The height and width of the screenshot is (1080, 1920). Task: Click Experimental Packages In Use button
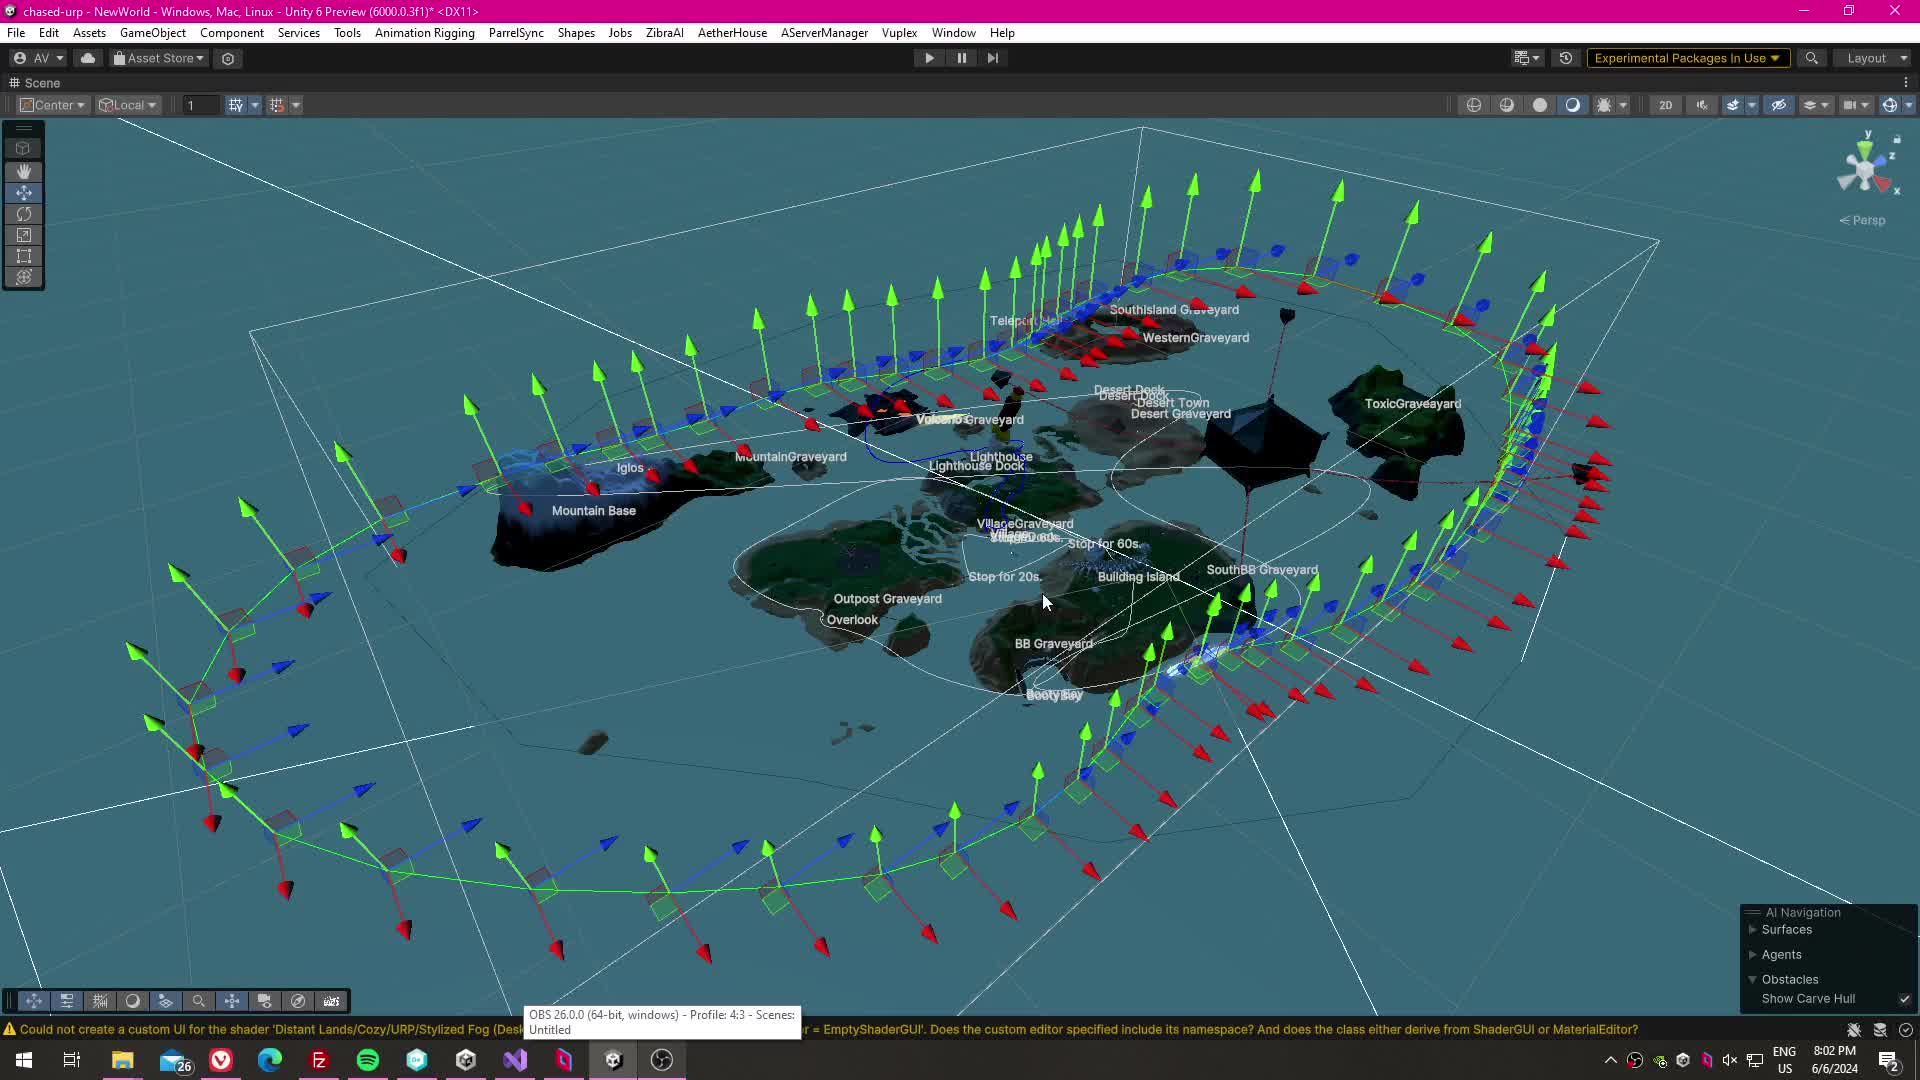point(1686,58)
